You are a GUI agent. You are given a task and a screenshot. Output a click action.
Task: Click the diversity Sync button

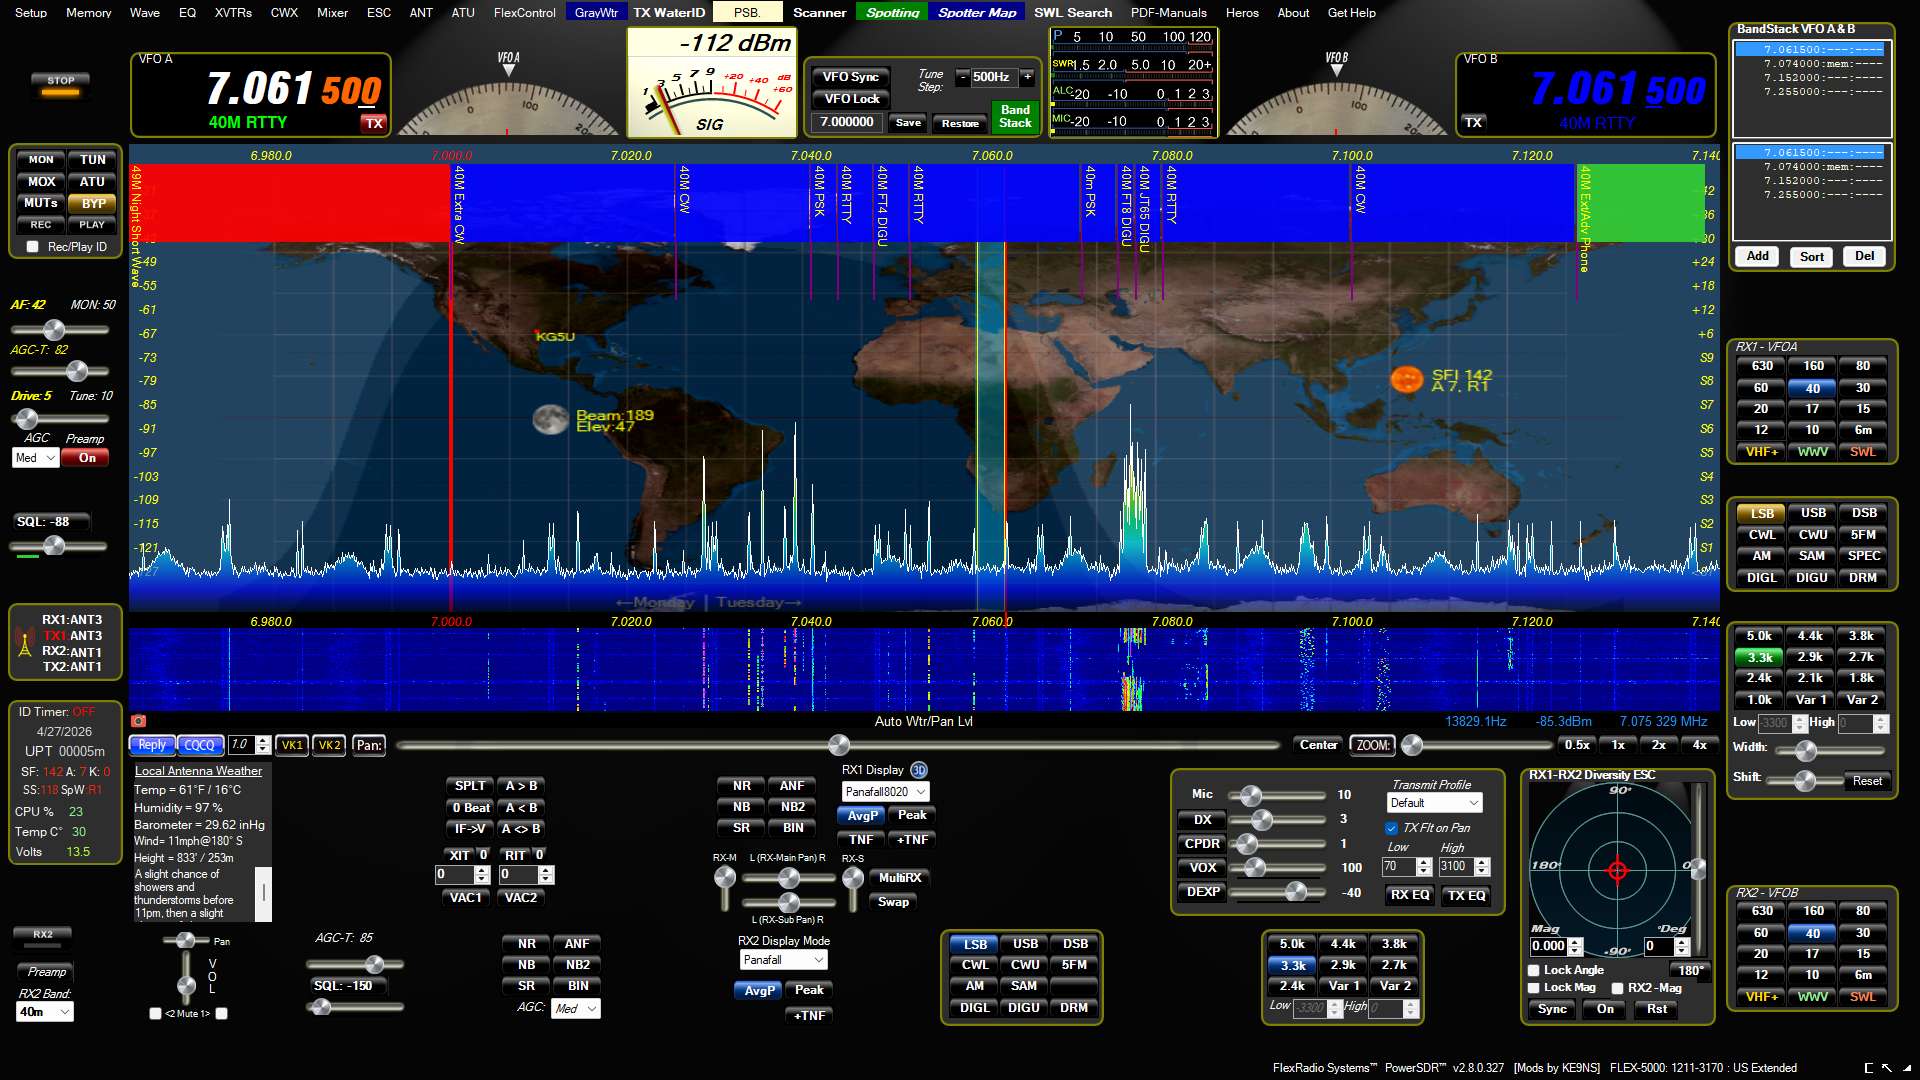click(1552, 1010)
